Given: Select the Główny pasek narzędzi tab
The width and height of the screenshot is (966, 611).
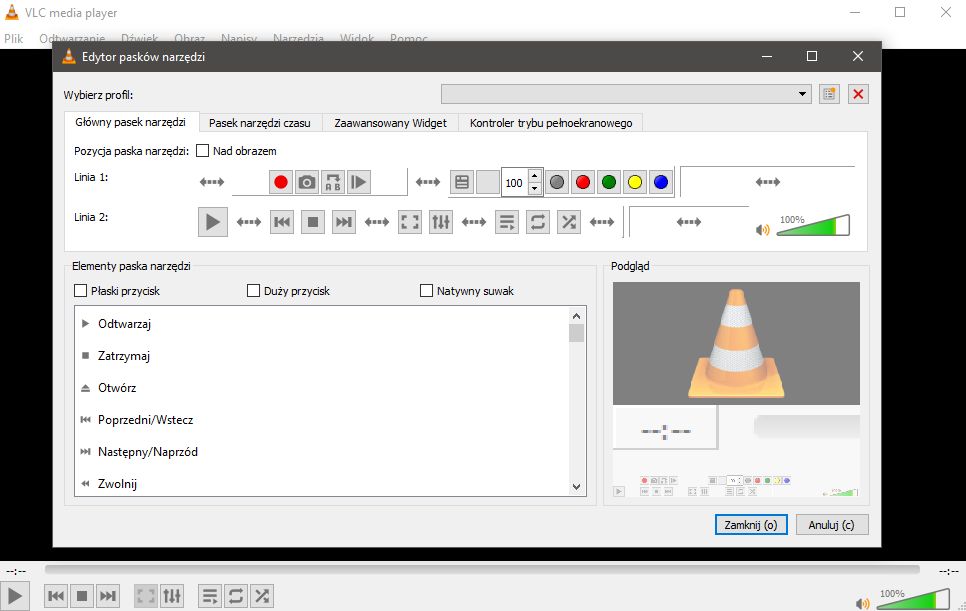Looking at the screenshot, I should click(131, 122).
